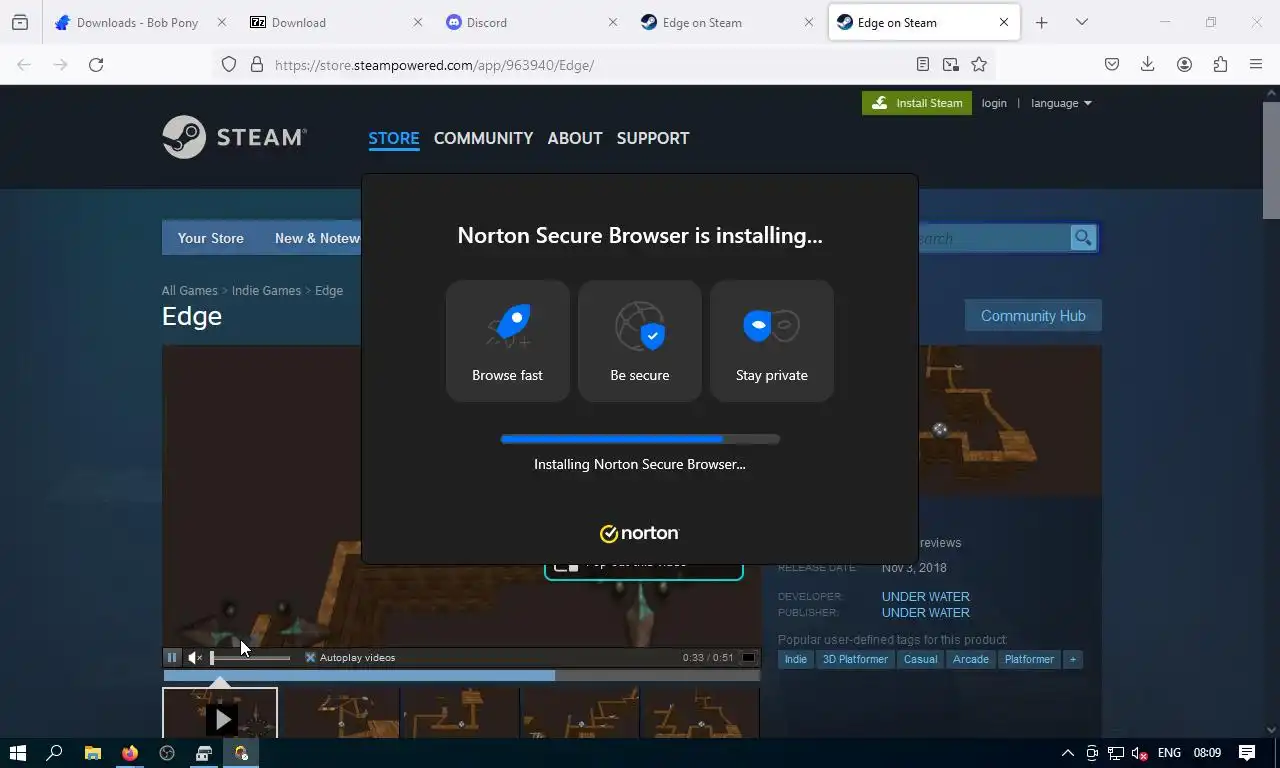Image resolution: width=1280 pixels, height=768 pixels.
Task: Expand the language dropdown
Action: click(x=1061, y=103)
